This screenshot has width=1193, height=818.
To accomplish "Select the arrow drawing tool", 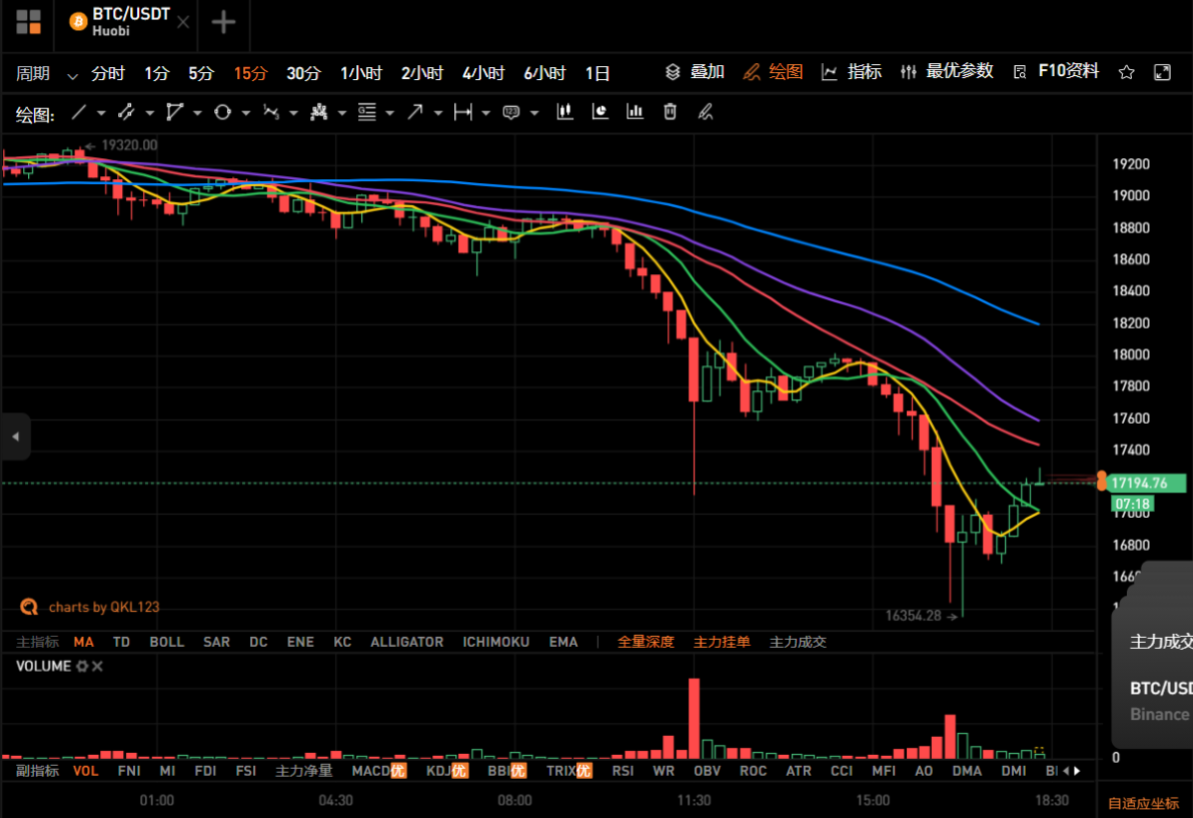I will tap(415, 113).
